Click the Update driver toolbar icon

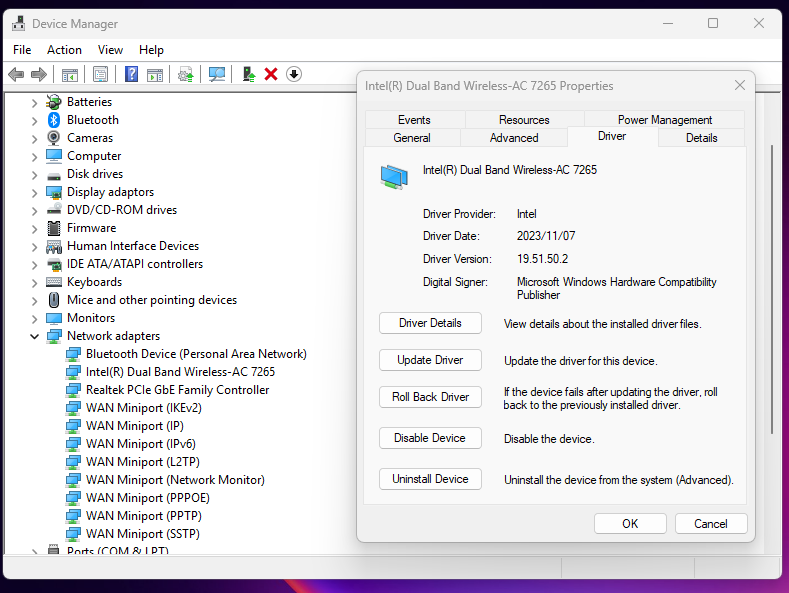(186, 75)
